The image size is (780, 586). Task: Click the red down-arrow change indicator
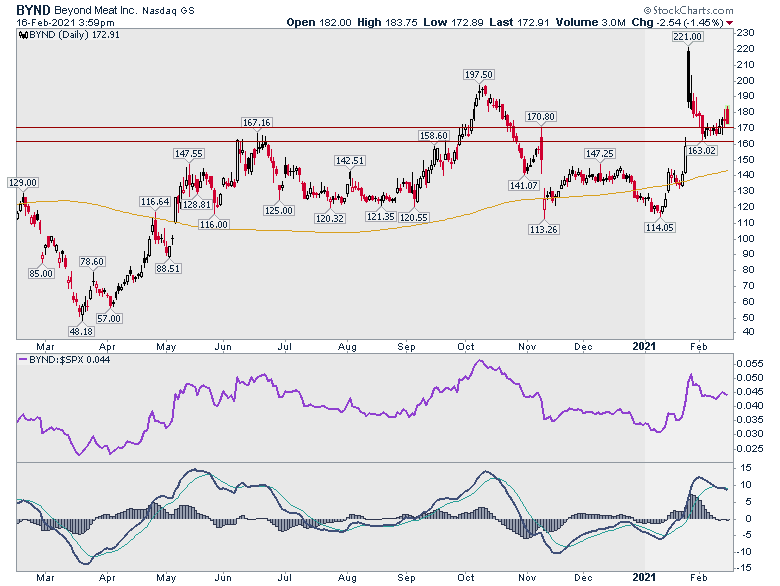pos(729,23)
